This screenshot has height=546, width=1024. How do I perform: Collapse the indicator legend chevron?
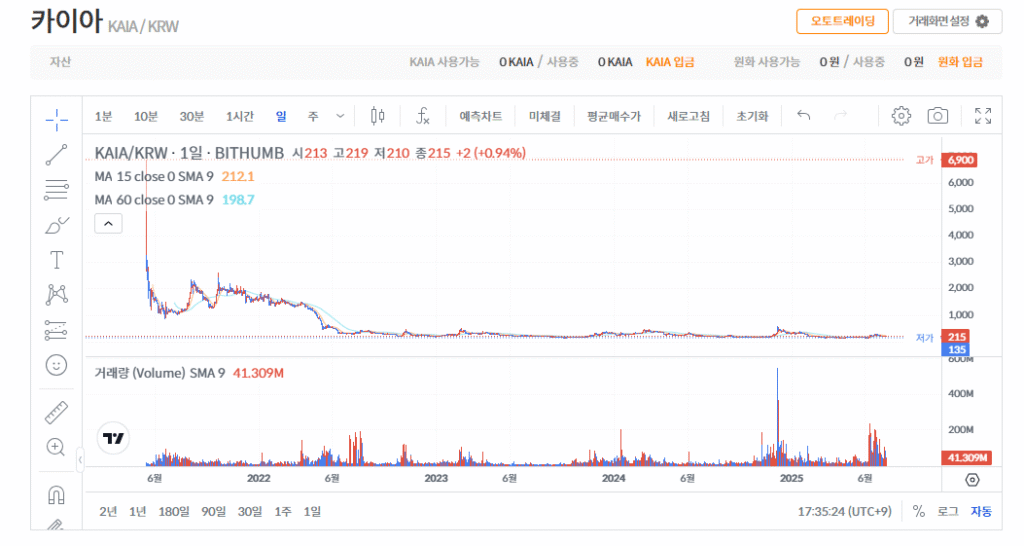pos(108,224)
